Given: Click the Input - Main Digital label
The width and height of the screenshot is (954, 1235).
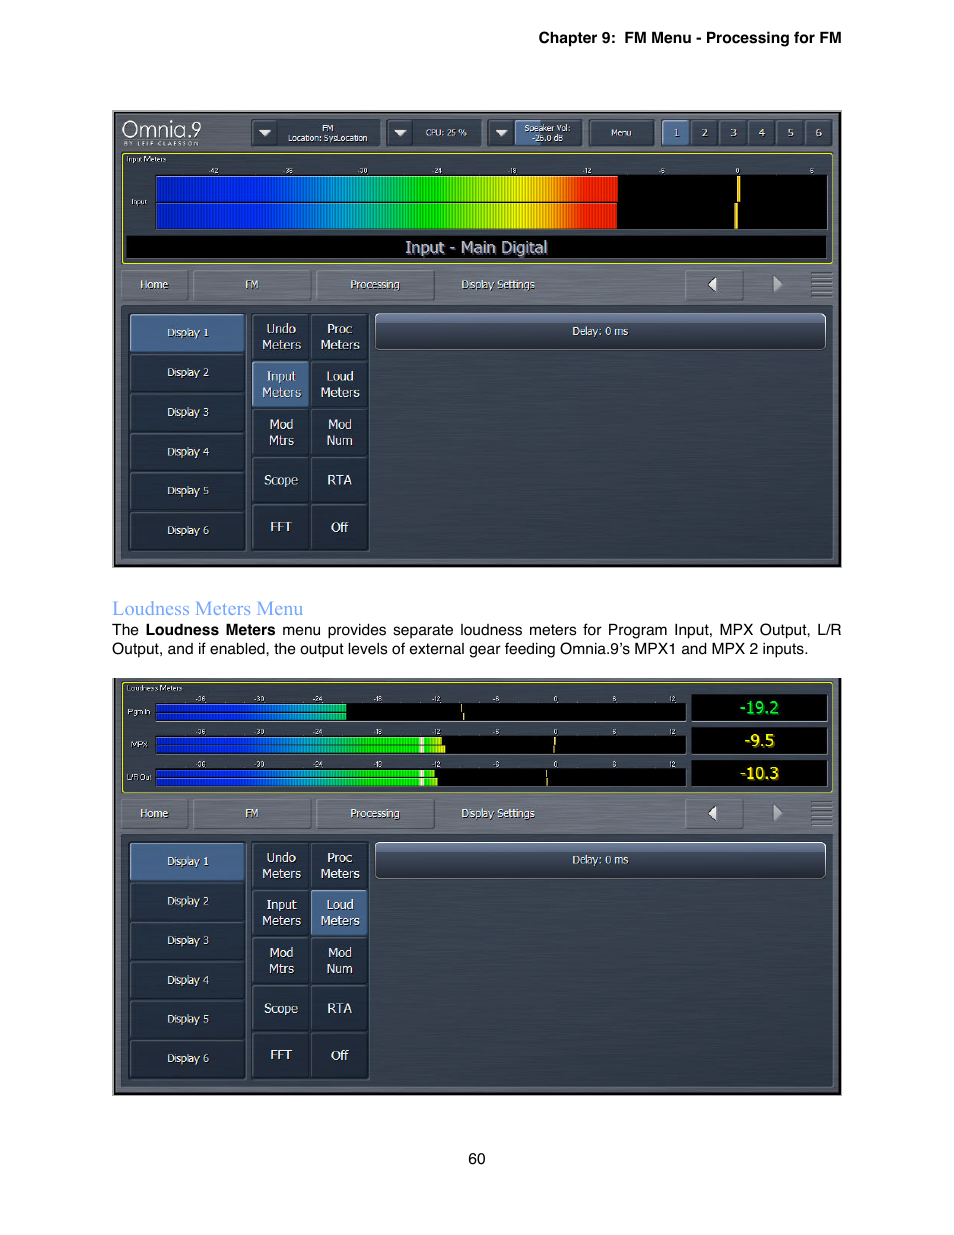Looking at the screenshot, I should [x=476, y=248].
